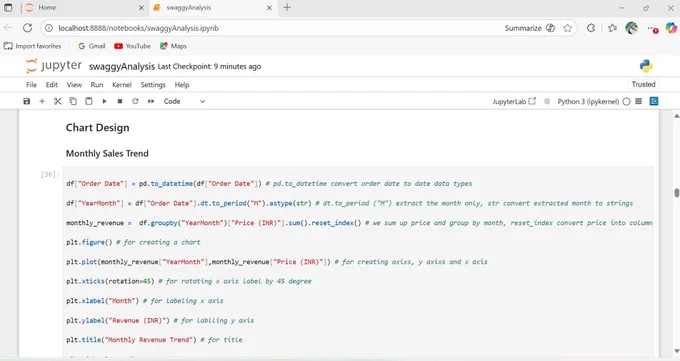680x361 pixels.
Task: Open the Maps bookmark
Action: [173, 46]
